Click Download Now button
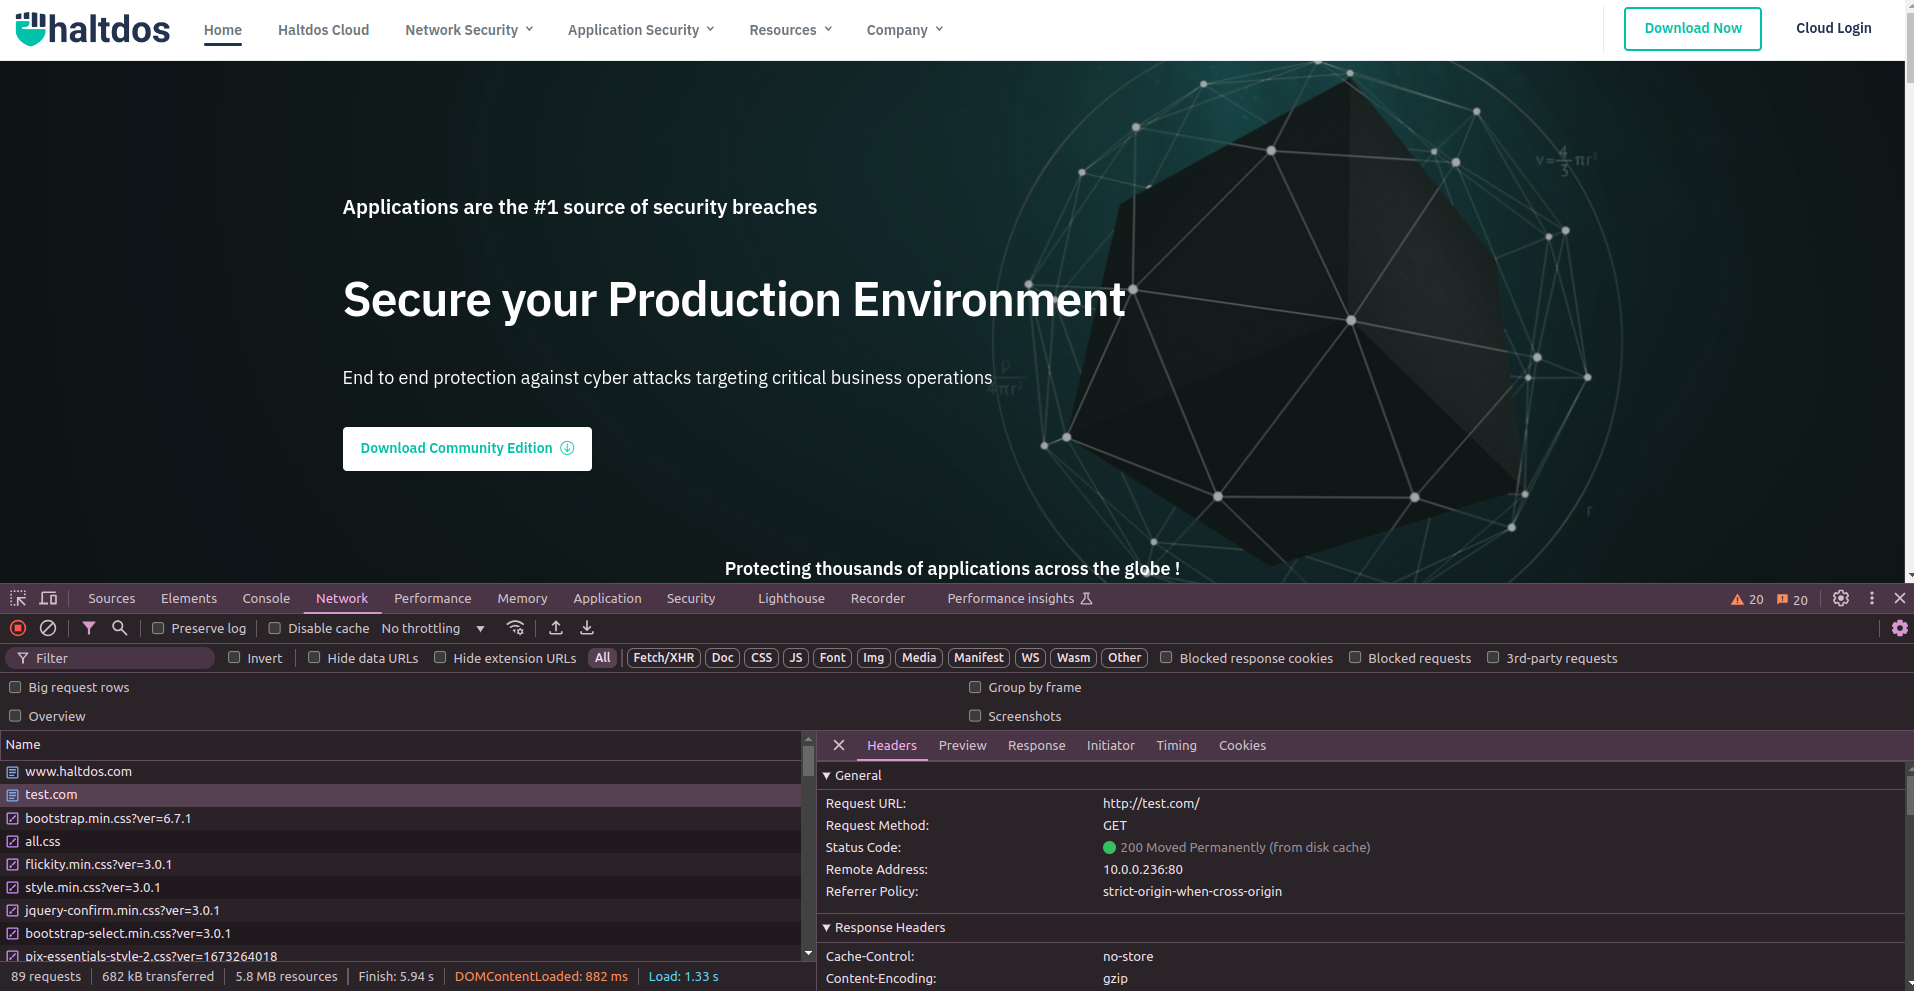Viewport: 1914px width, 991px height. 1693,28
